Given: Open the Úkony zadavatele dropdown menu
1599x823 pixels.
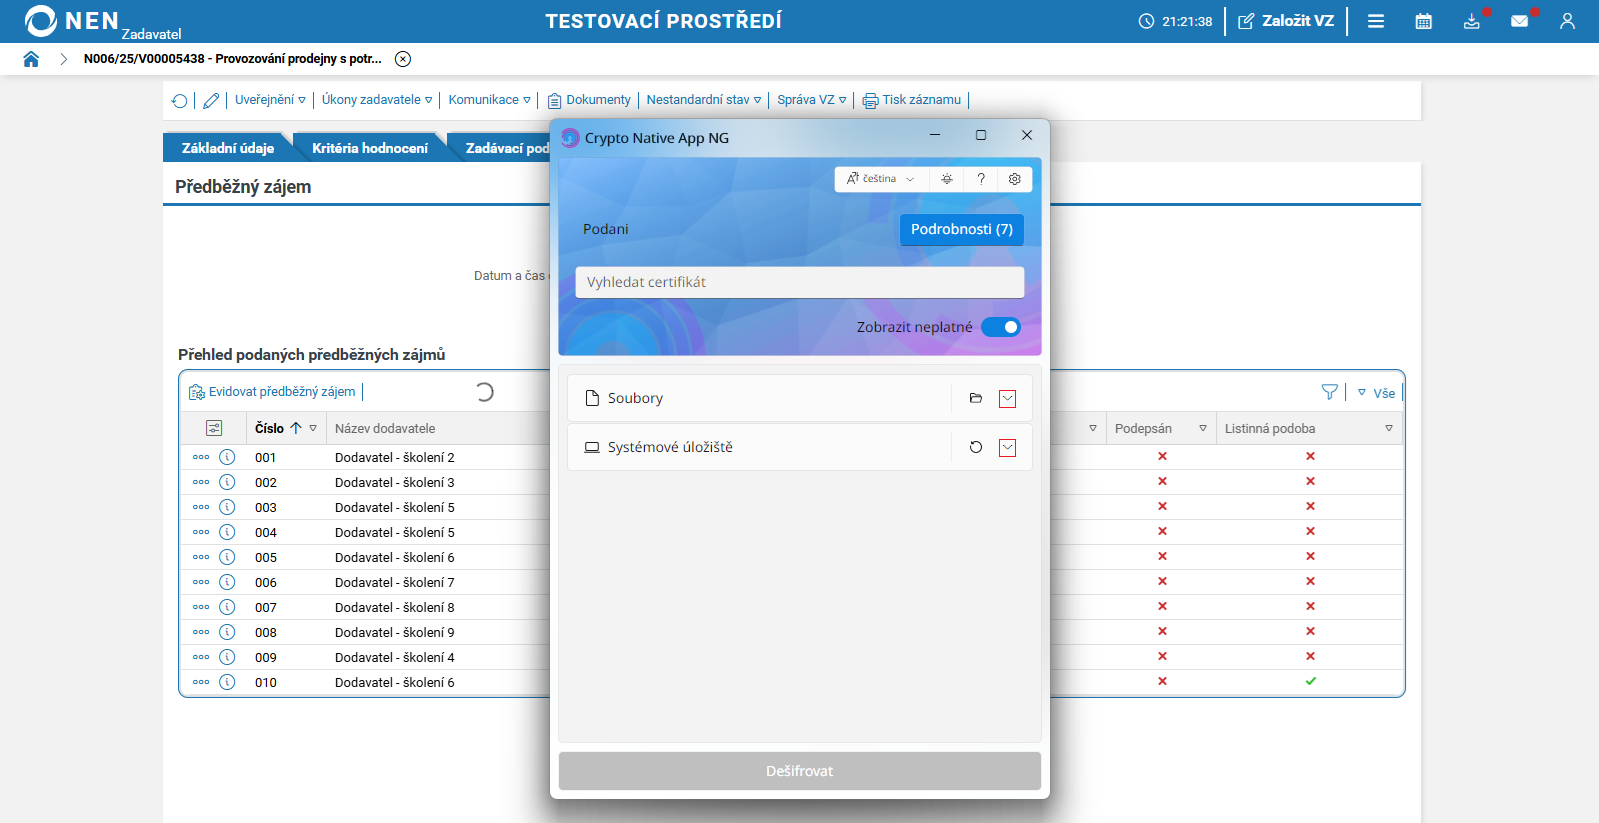Looking at the screenshot, I should tap(377, 100).
